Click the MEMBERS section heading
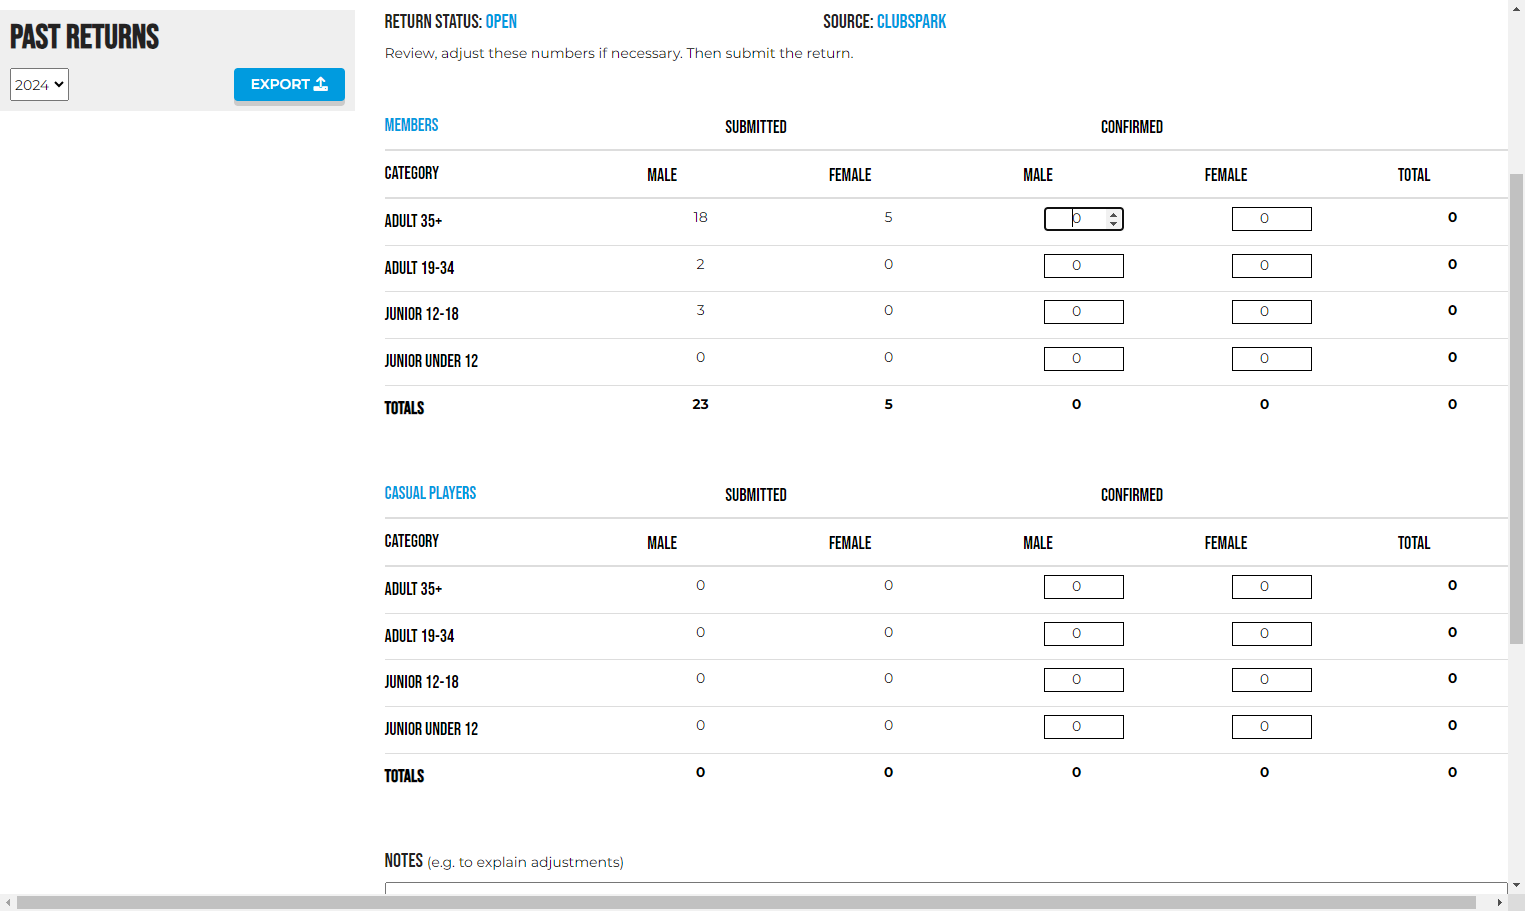Screen dimensions: 1525x911 [411, 125]
